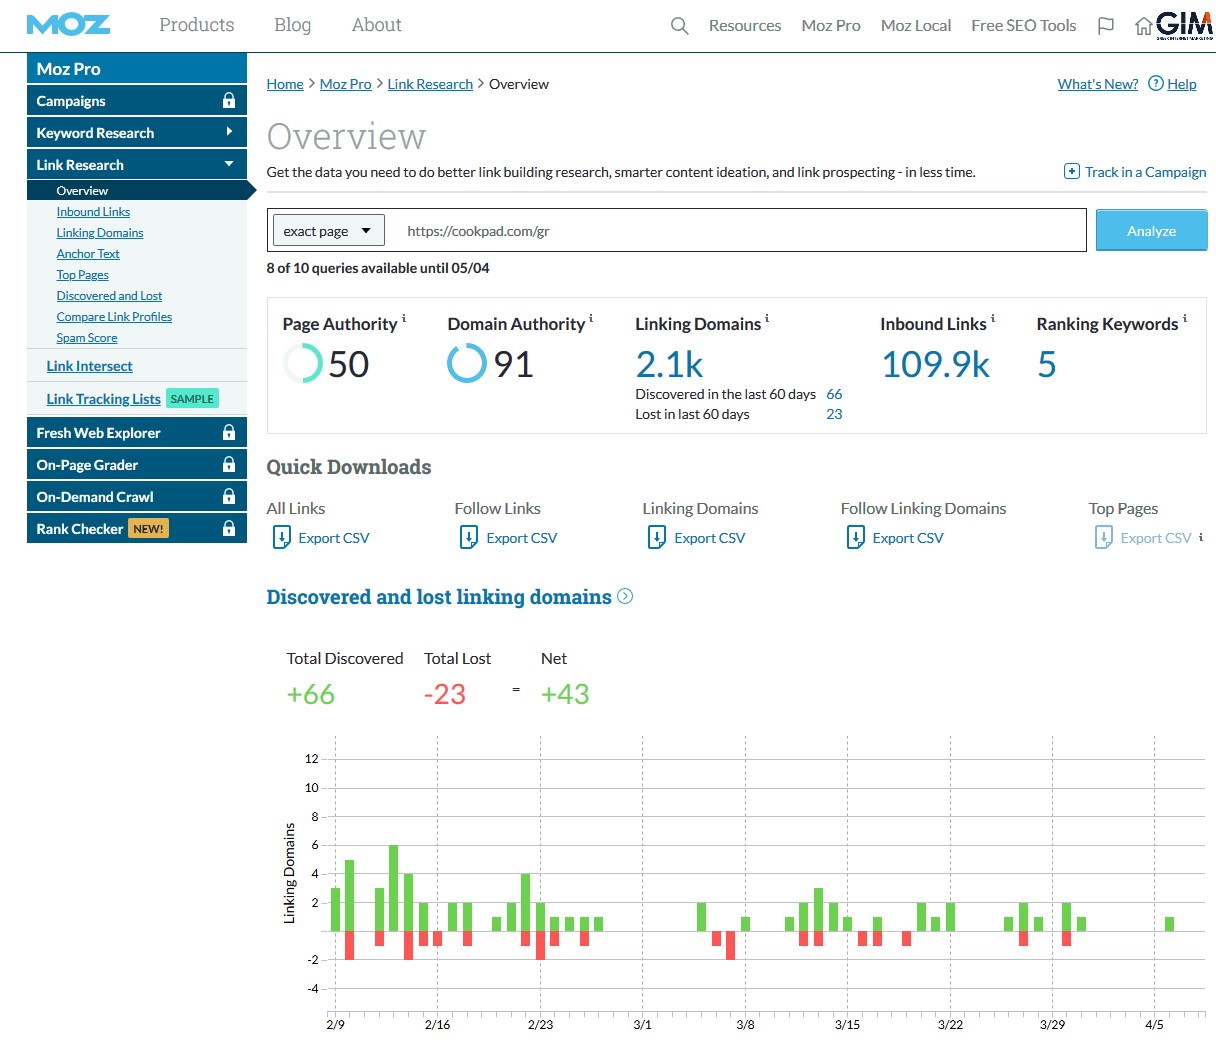1216x1045 pixels.
Task: Click the Moz Pro sidebar header
Action: (137, 69)
